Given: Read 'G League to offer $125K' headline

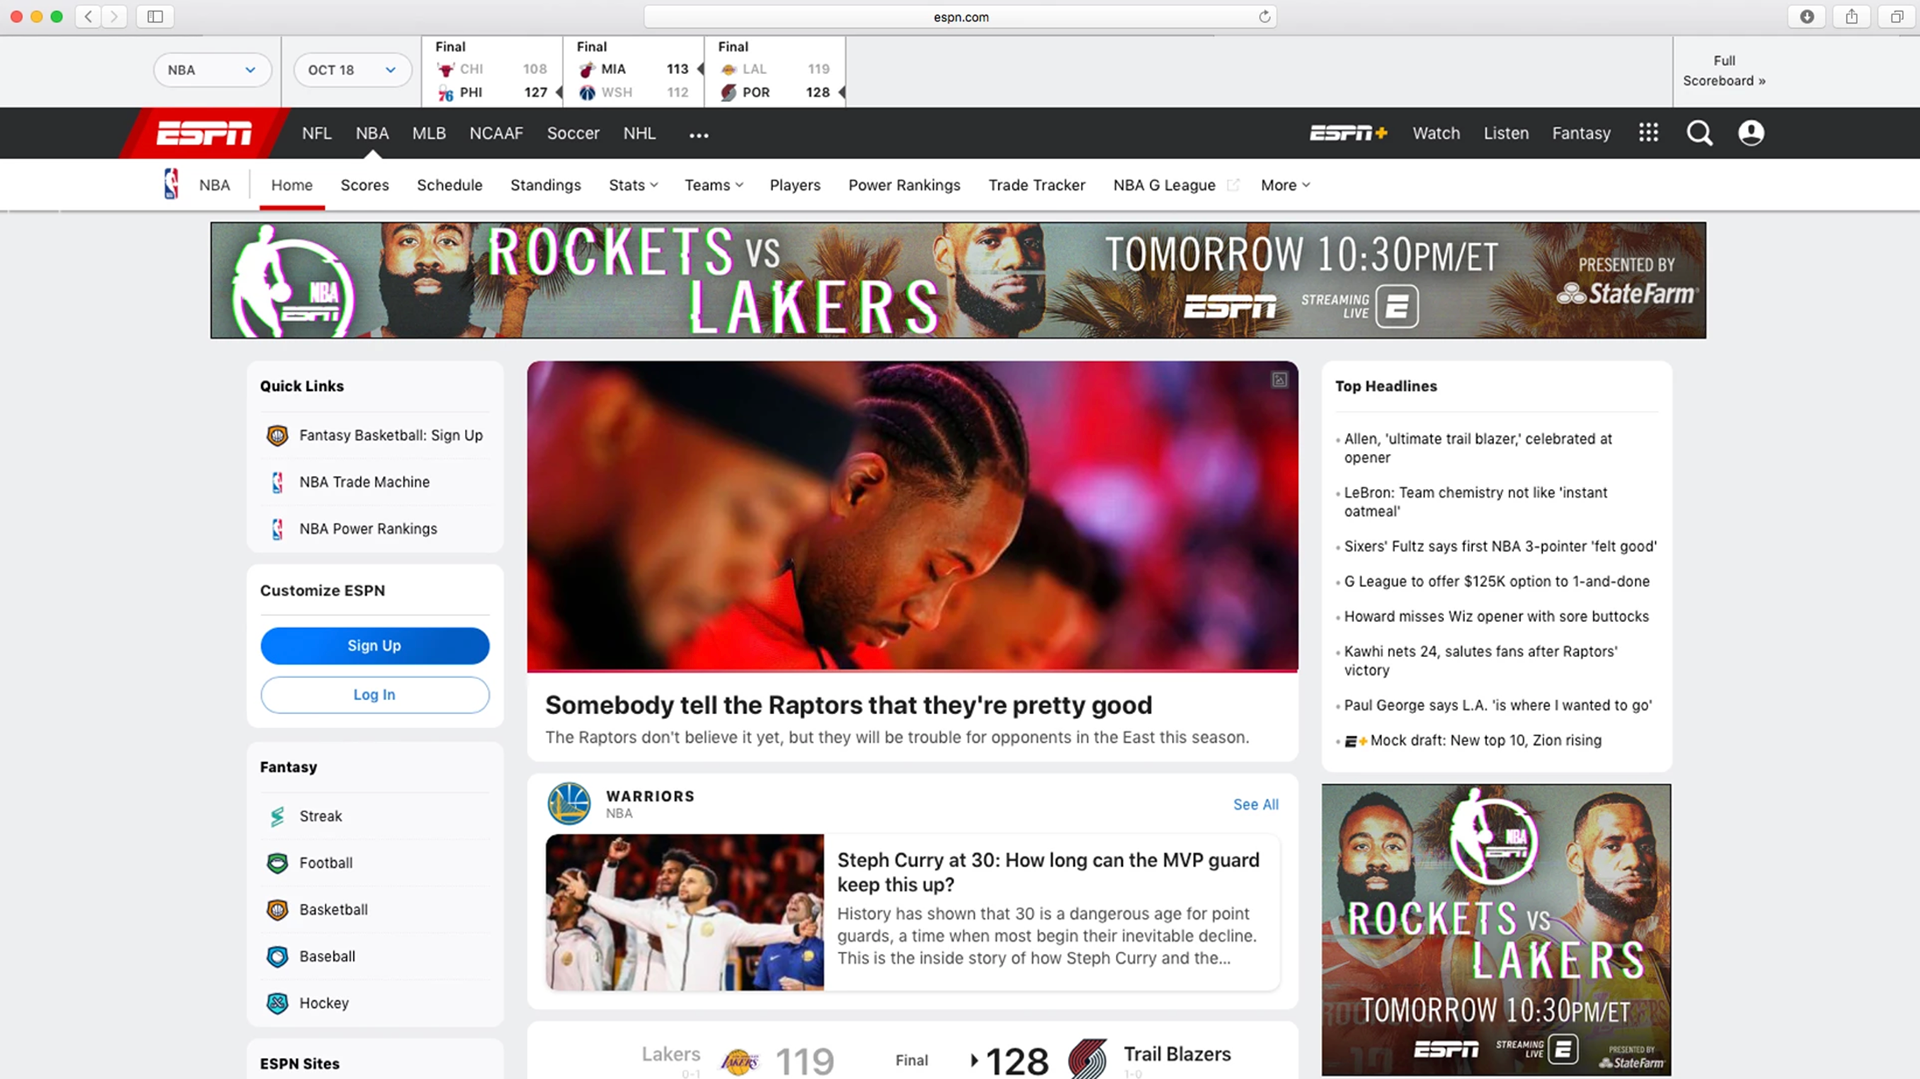Looking at the screenshot, I should pyautogui.click(x=1497, y=581).
